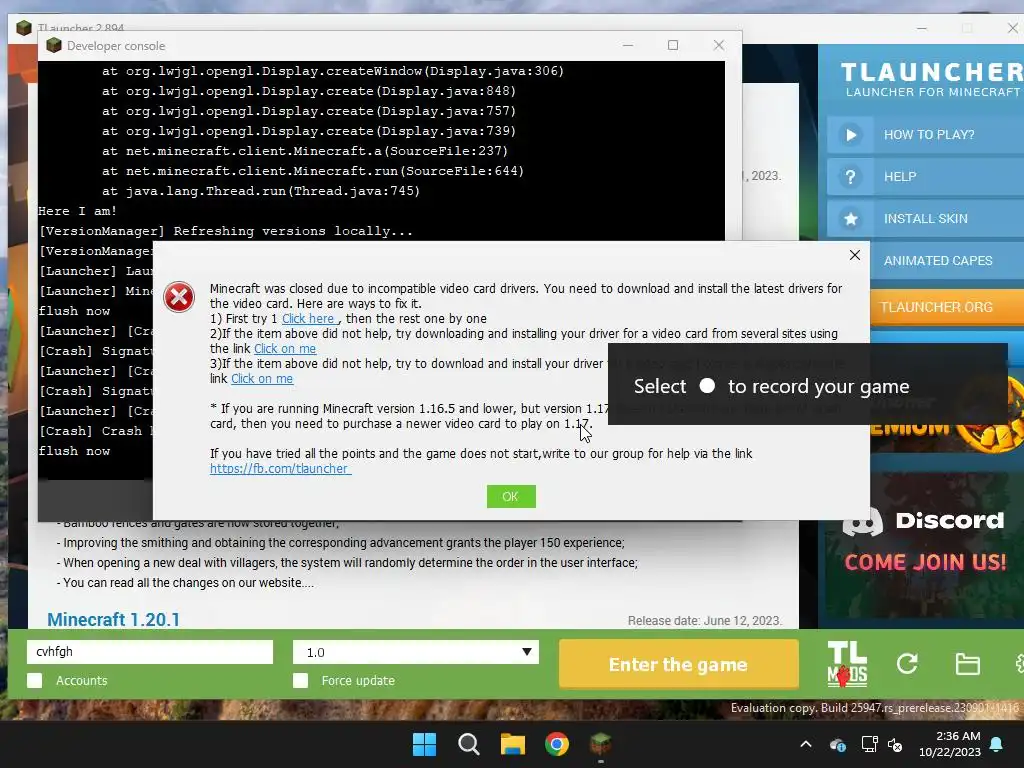Click the Developer console block icon

click(54, 45)
